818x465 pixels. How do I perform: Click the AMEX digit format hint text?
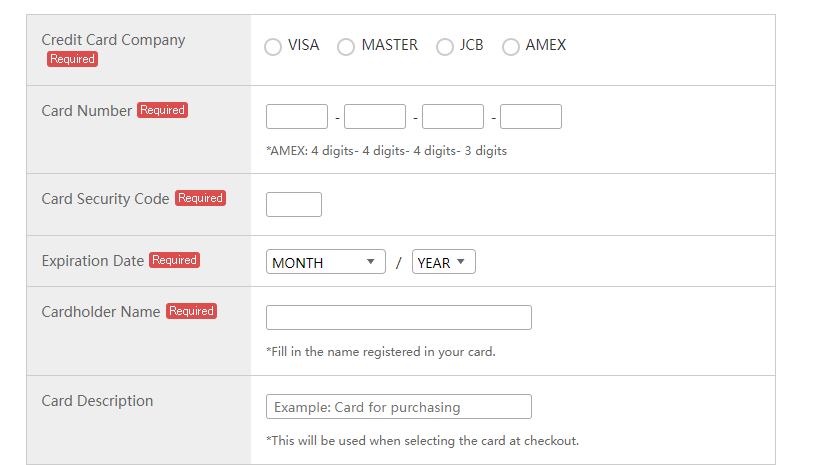(386, 151)
